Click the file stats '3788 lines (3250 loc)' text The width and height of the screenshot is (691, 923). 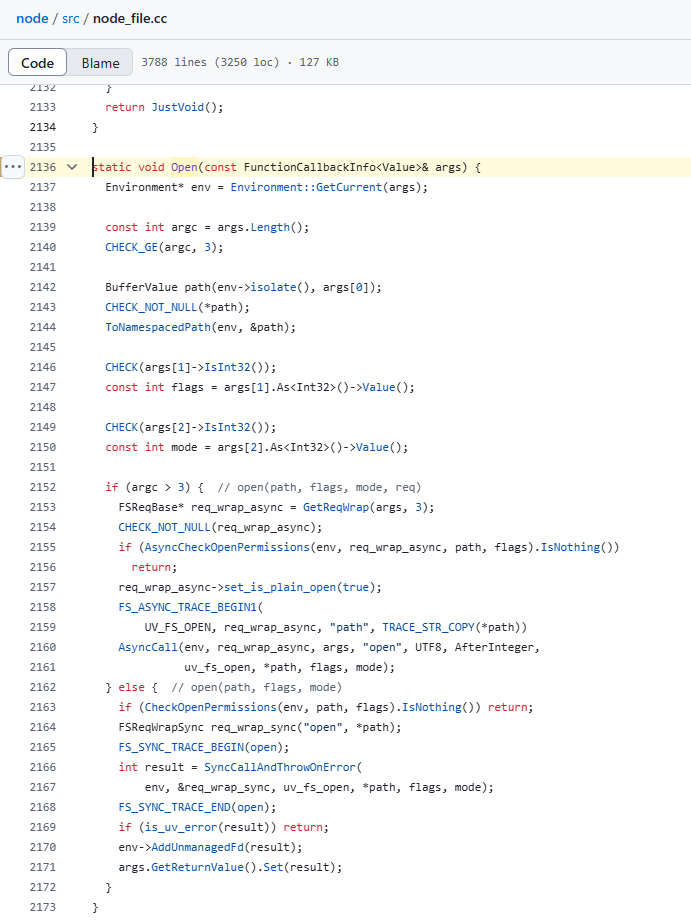pyautogui.click(x=210, y=62)
